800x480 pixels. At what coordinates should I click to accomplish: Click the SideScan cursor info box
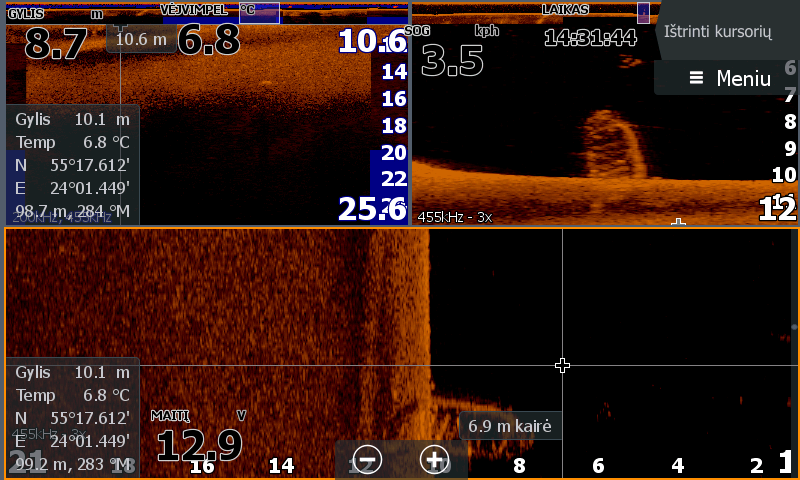click(72, 417)
